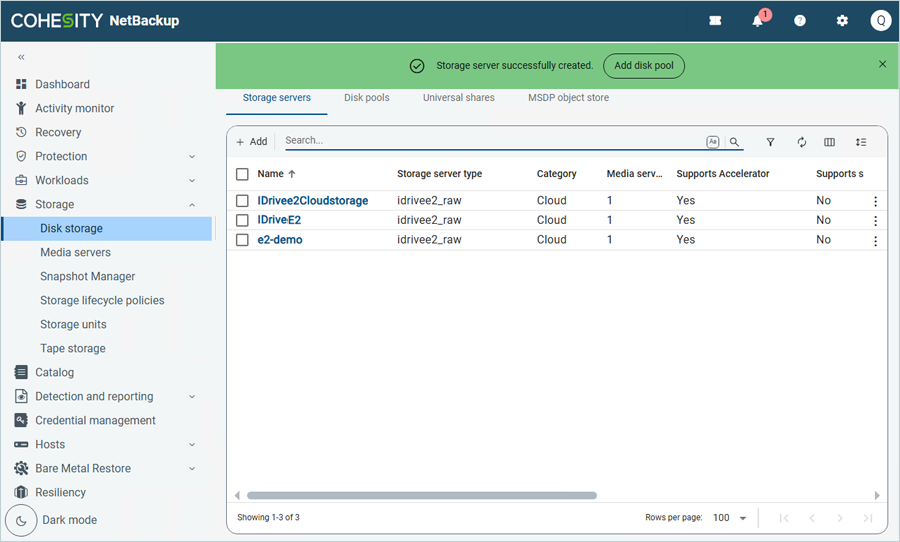The image size is (900, 542).
Task: Open actions menu for e2-demo row
Action: 875,241
